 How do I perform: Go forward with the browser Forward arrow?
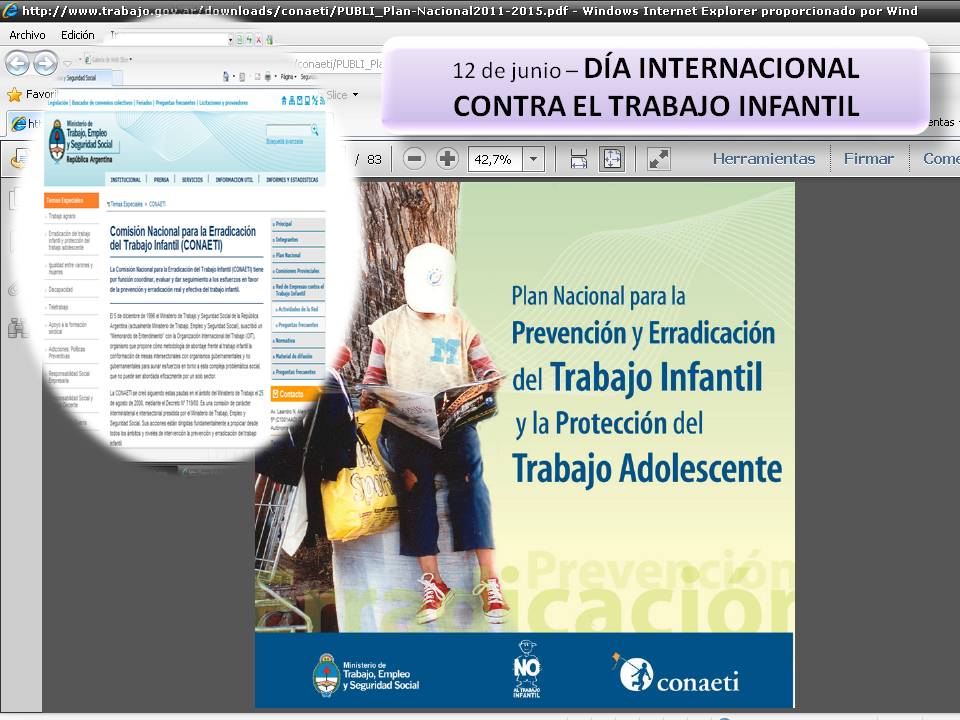point(45,63)
